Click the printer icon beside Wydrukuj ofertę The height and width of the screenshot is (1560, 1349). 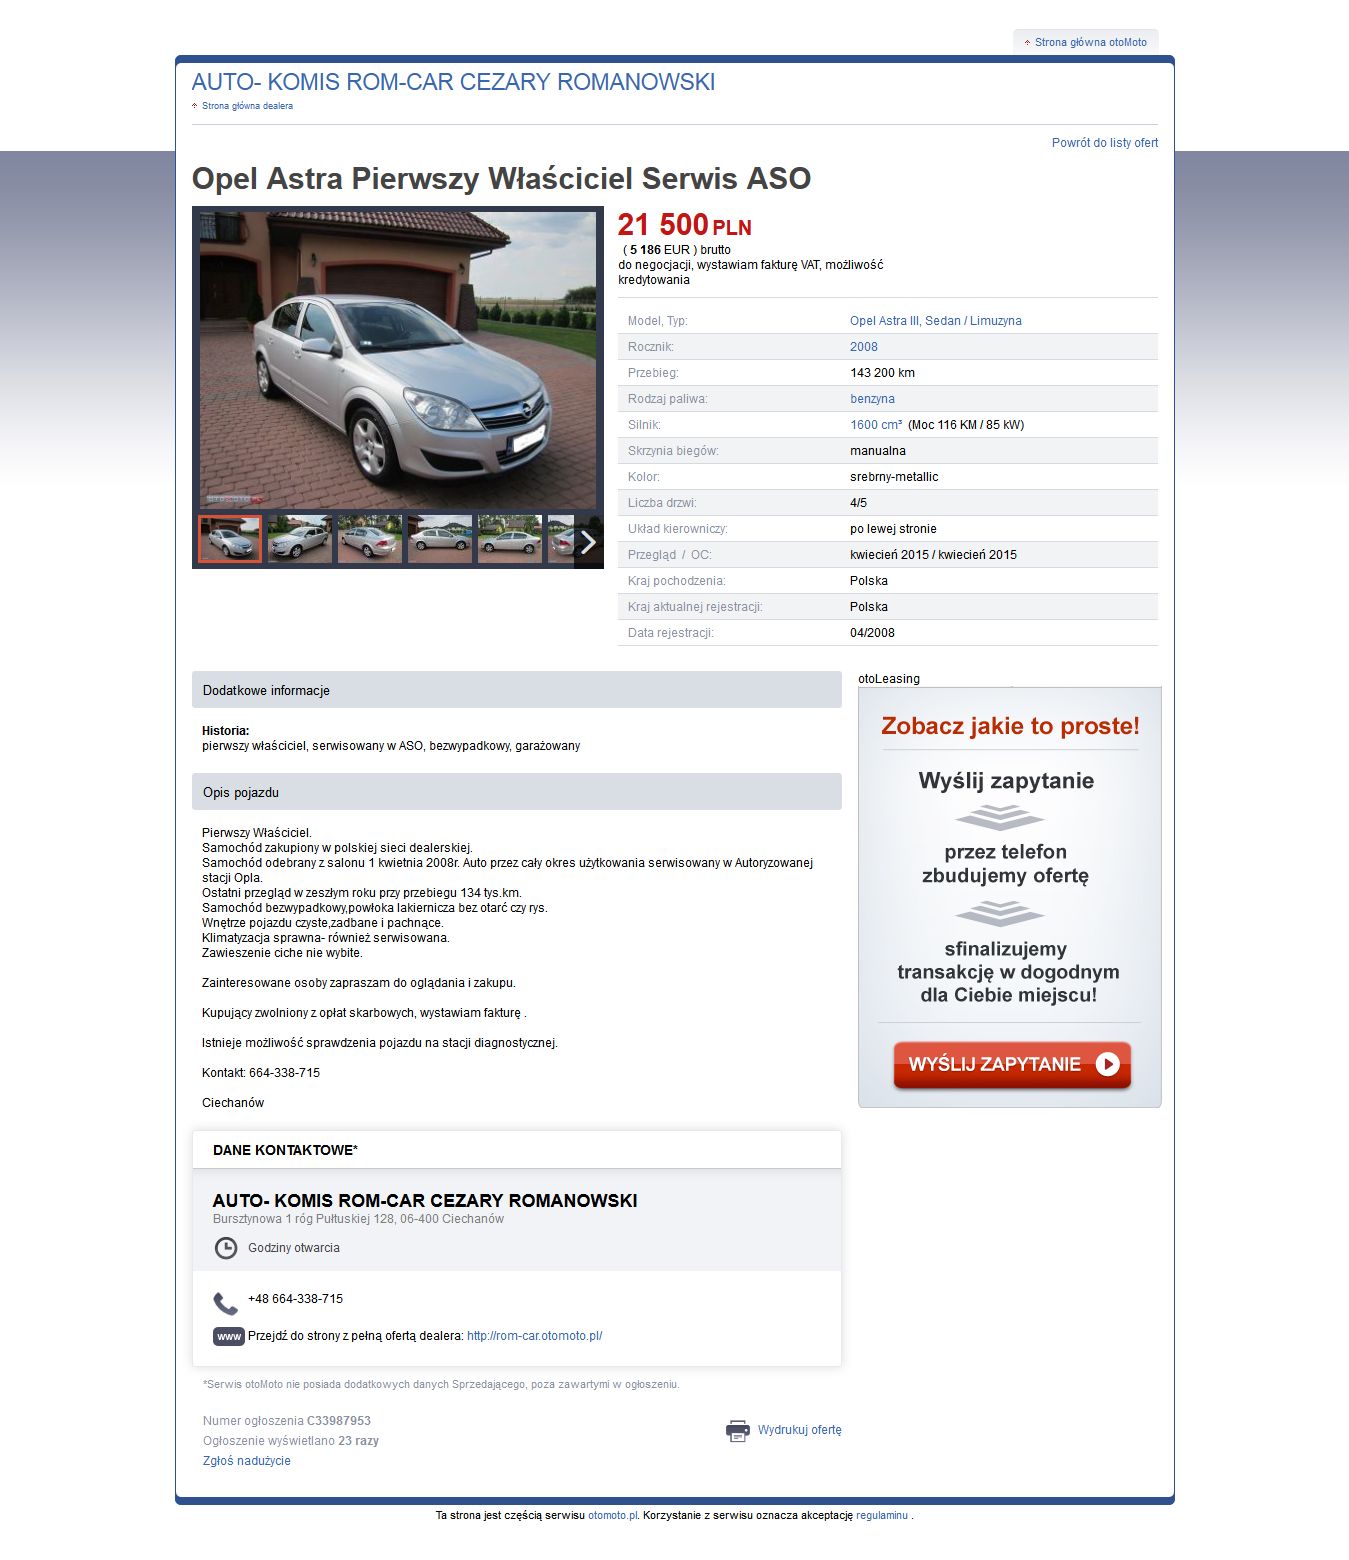point(738,1431)
